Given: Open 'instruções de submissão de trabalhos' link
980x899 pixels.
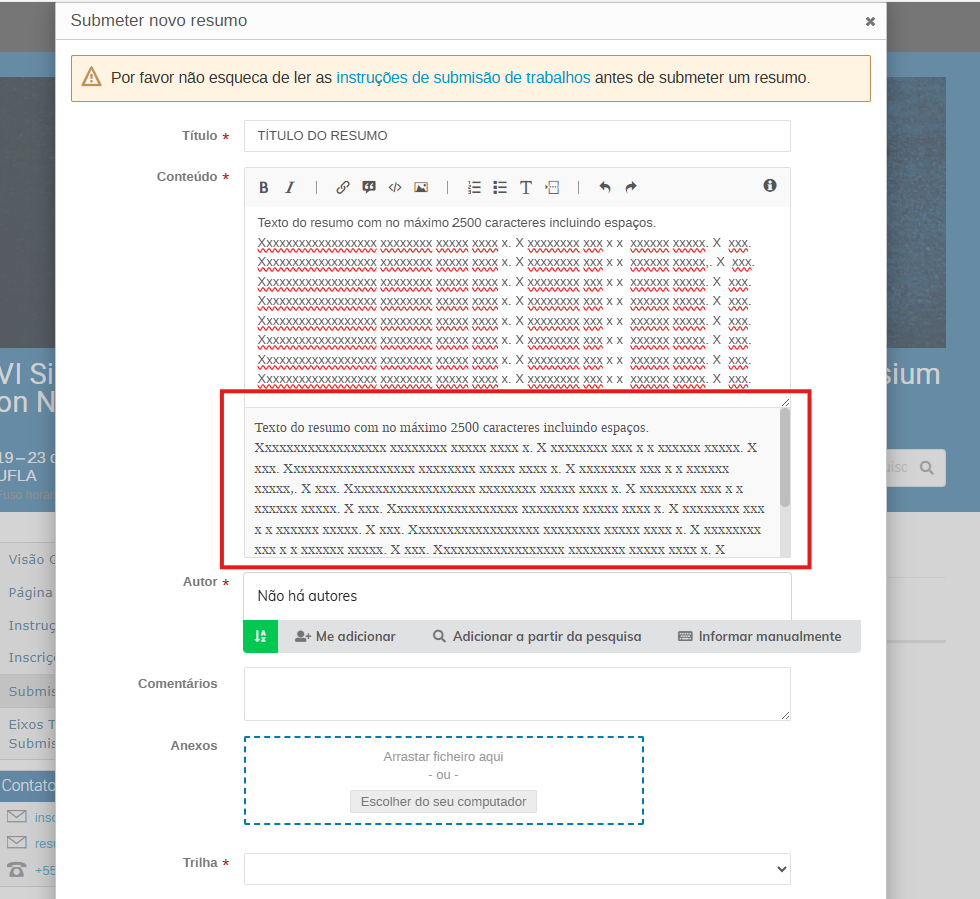Looking at the screenshot, I should 463,78.
